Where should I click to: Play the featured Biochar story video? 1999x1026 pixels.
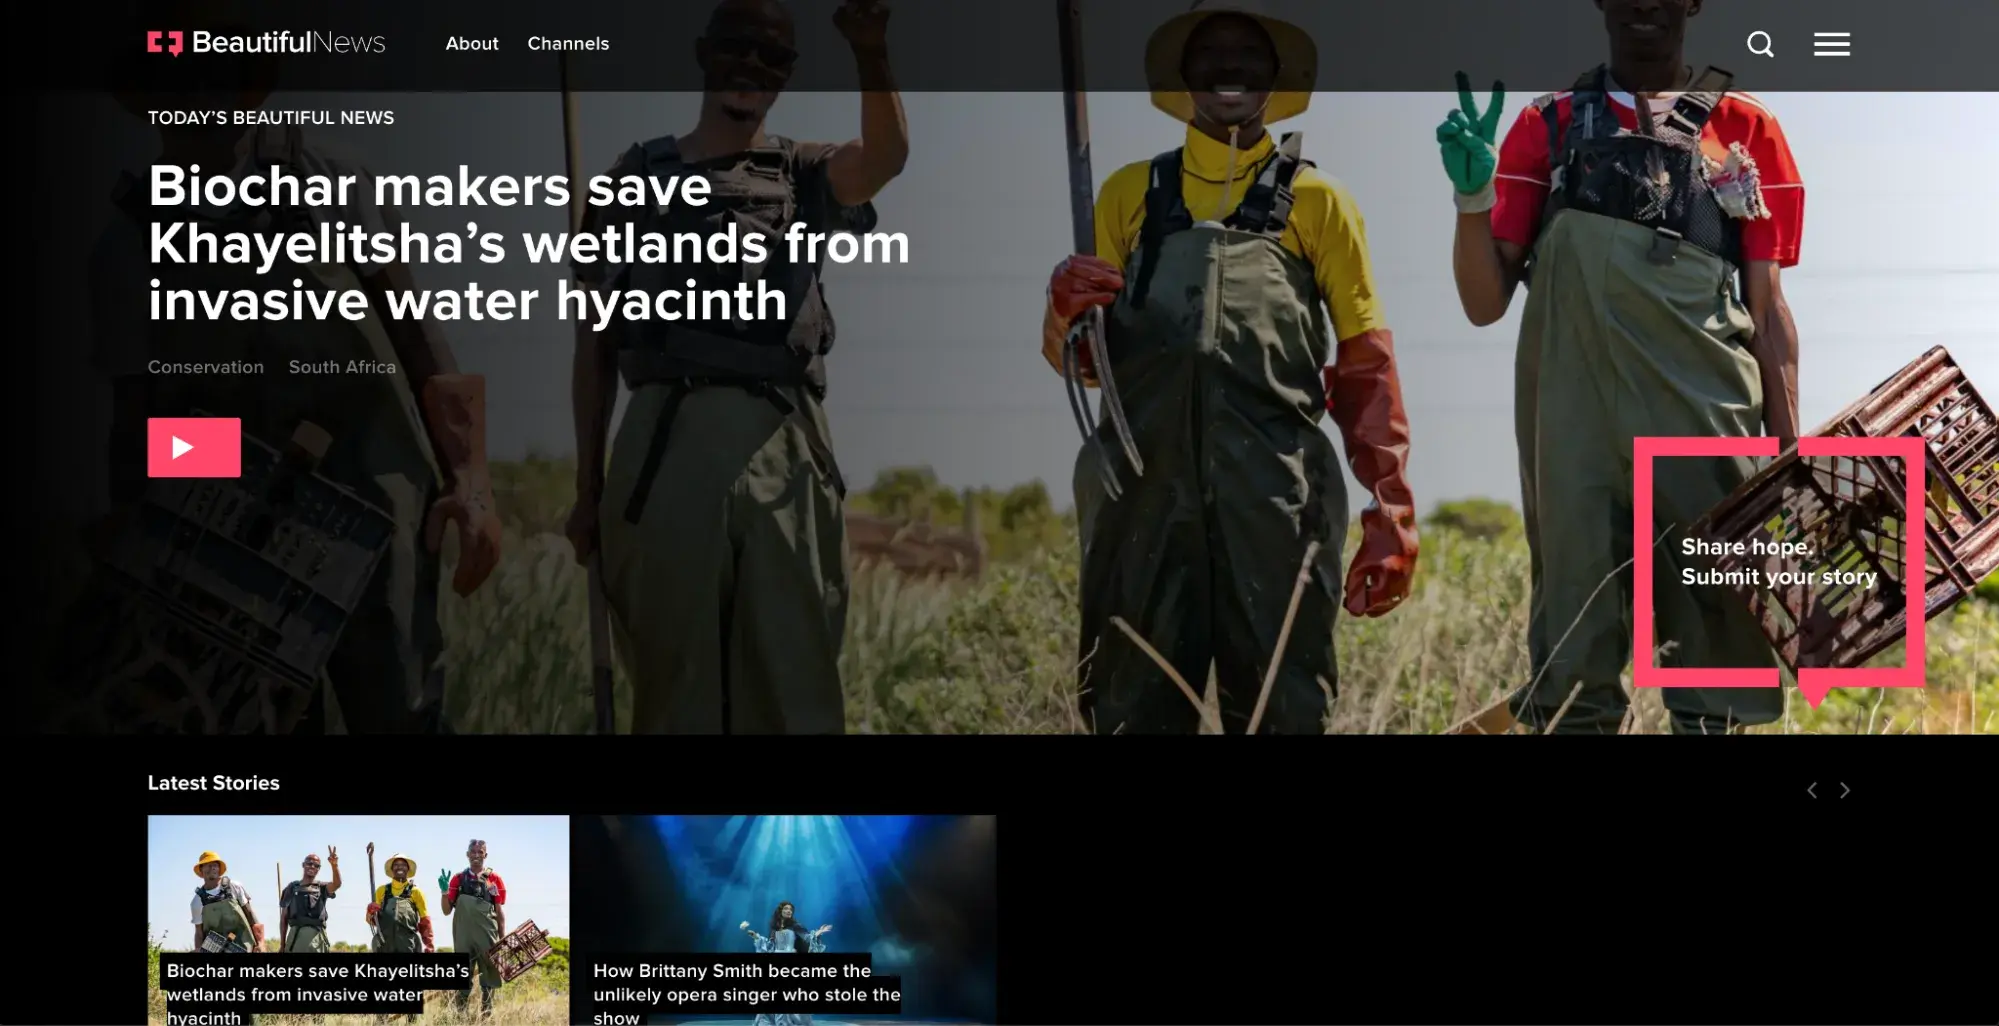tap(194, 447)
